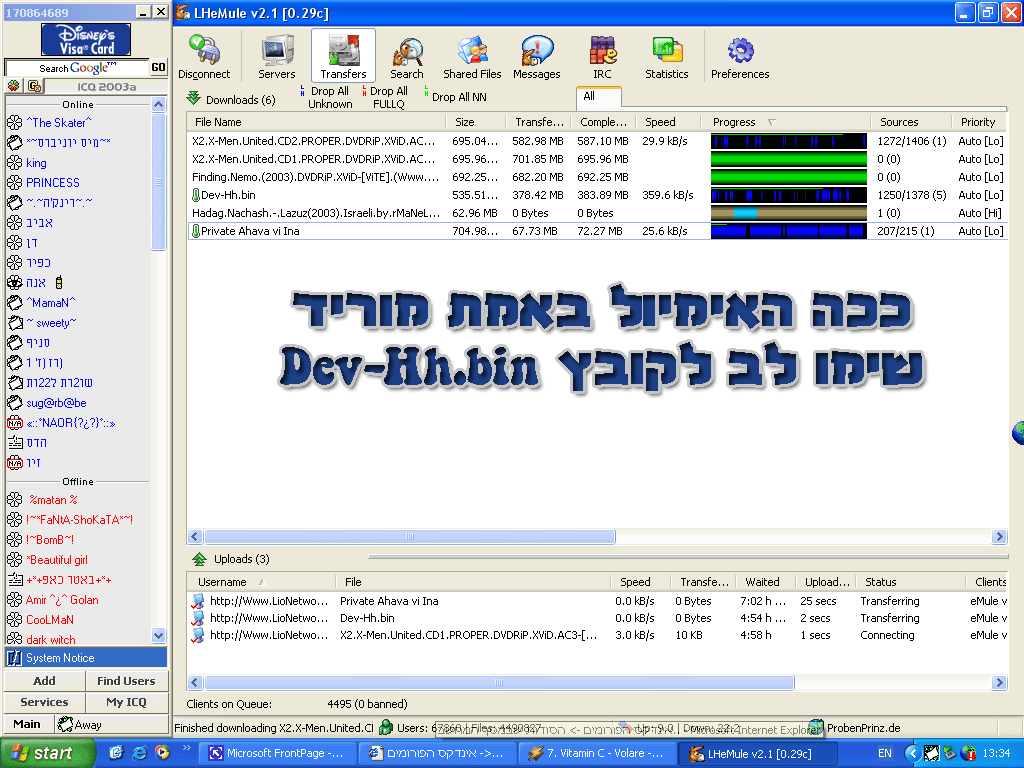
Task: Select the X2.X-Men.United.CD2 download row
Action: (x=597, y=141)
